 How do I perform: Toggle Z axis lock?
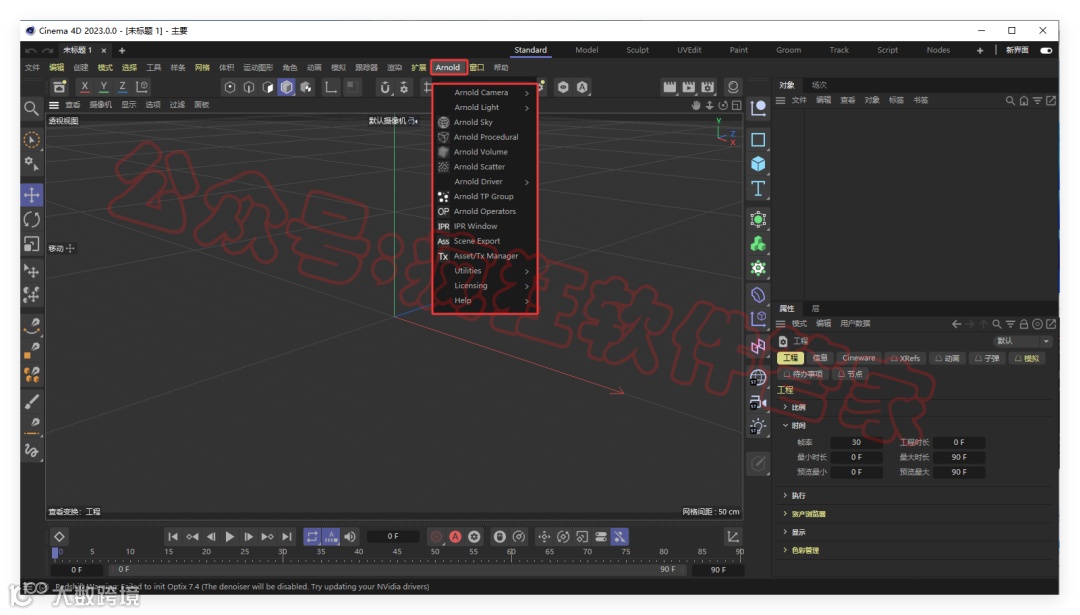122,87
